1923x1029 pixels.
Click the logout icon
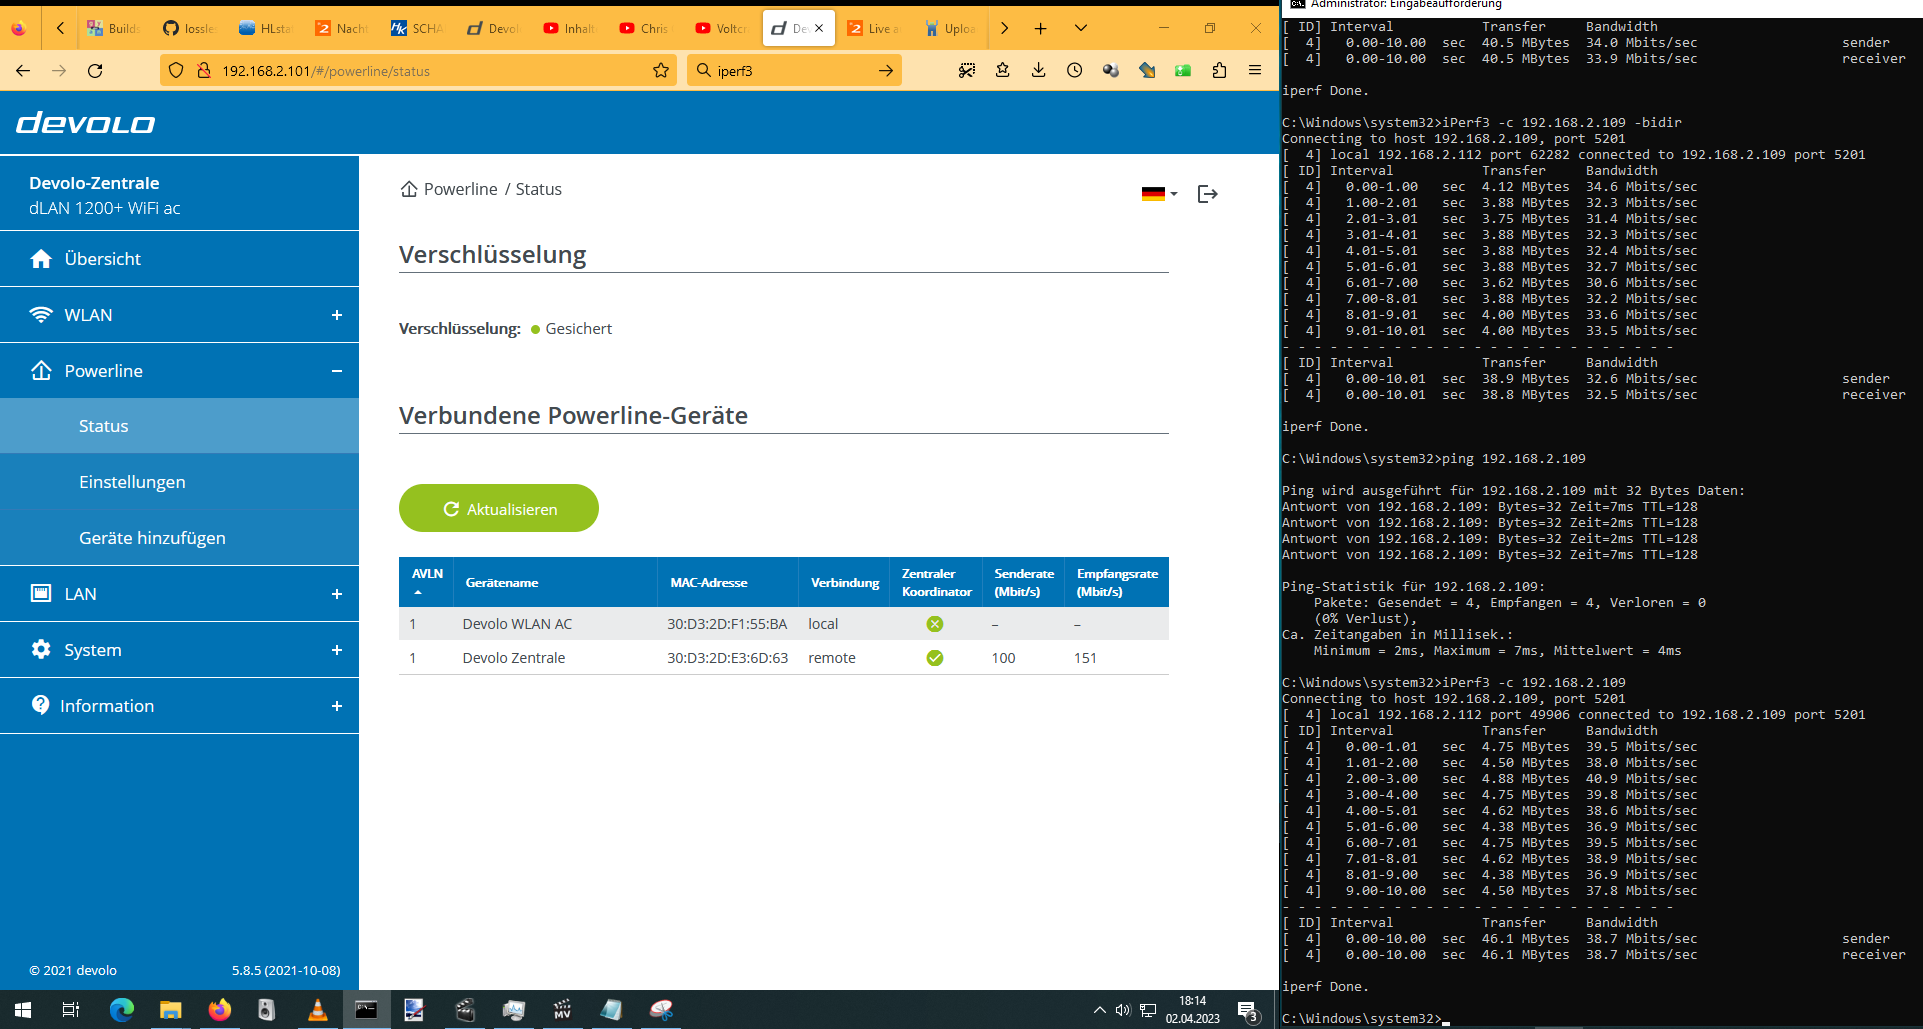tap(1207, 194)
